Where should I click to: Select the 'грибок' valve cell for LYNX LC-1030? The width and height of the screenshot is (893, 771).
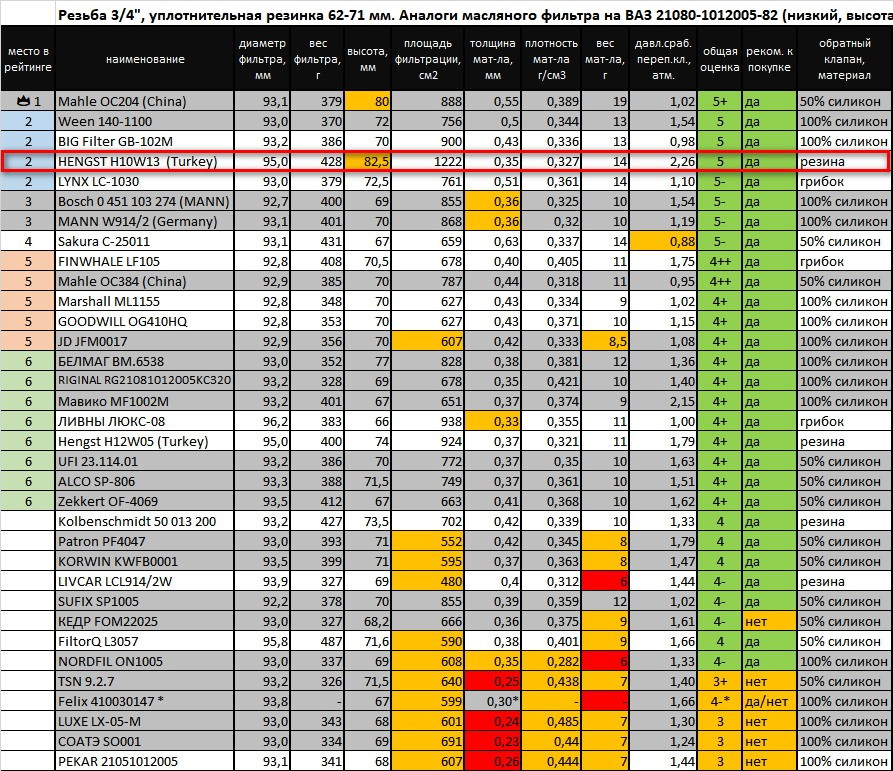click(x=845, y=182)
